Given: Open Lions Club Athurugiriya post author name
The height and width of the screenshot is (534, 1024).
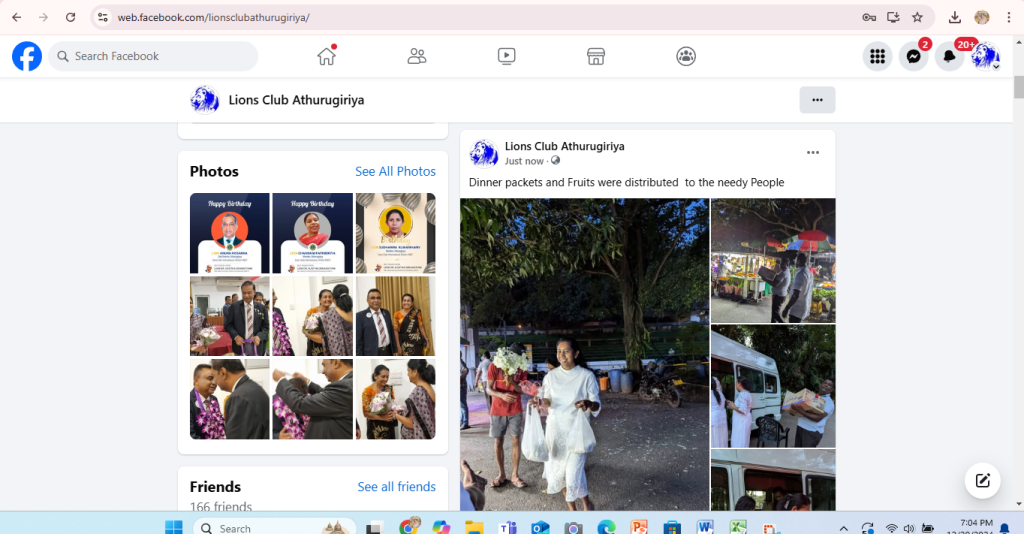Looking at the screenshot, I should coord(564,146).
